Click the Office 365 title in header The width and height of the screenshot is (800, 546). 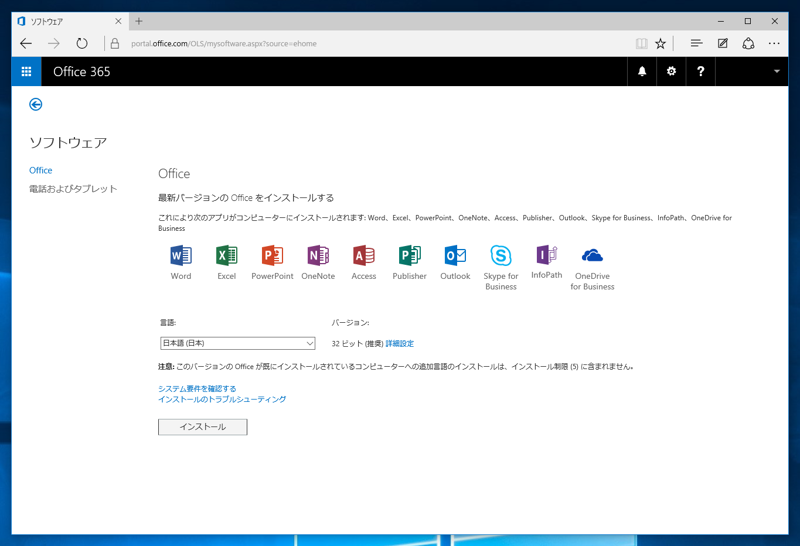click(82, 71)
